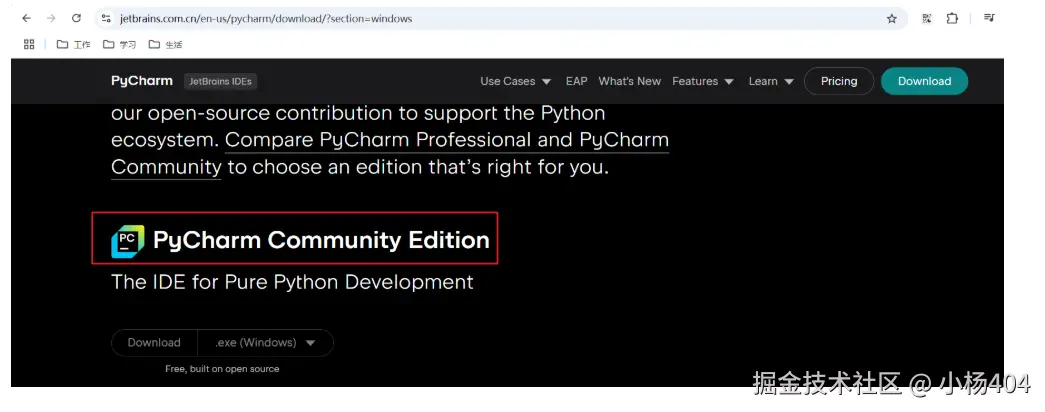The height and width of the screenshot is (412, 1045).
Task: Open the apps grid in bookmarks bar
Action: pos(29,44)
